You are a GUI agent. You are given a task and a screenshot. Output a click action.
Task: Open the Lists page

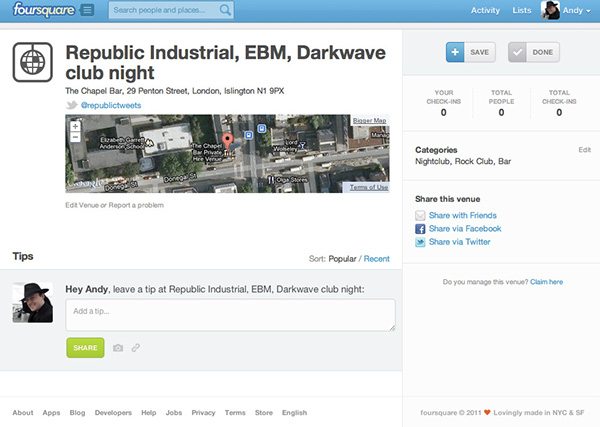click(x=522, y=10)
